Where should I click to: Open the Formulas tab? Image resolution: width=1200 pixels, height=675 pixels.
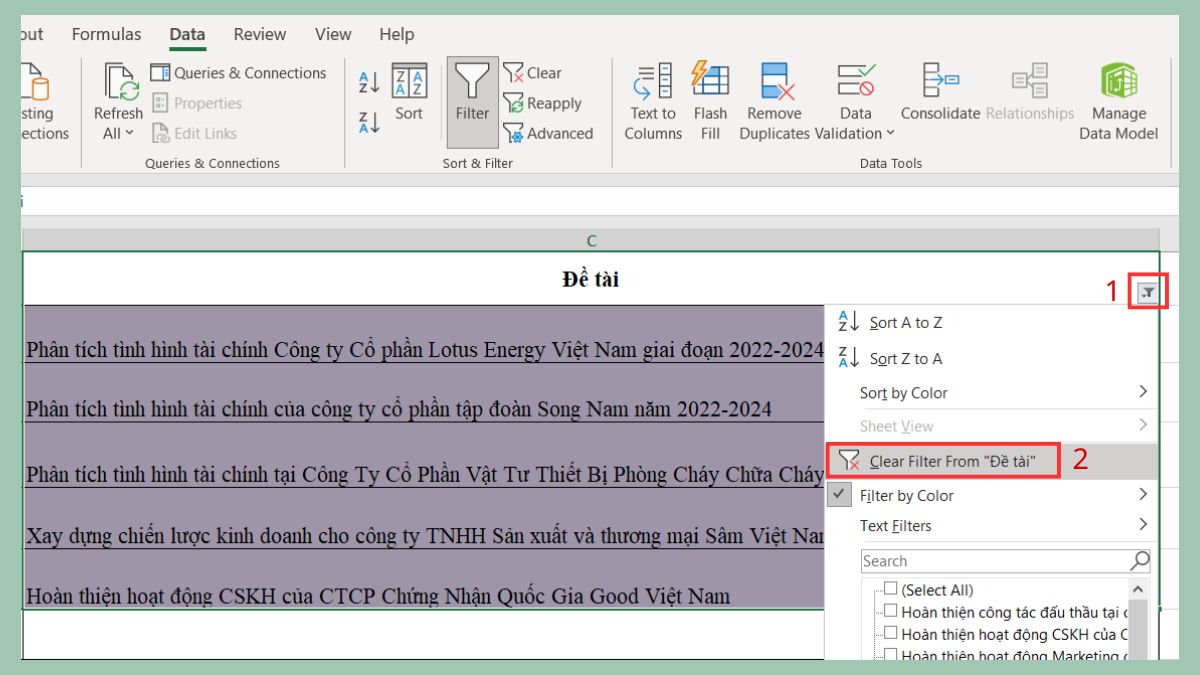coord(106,33)
